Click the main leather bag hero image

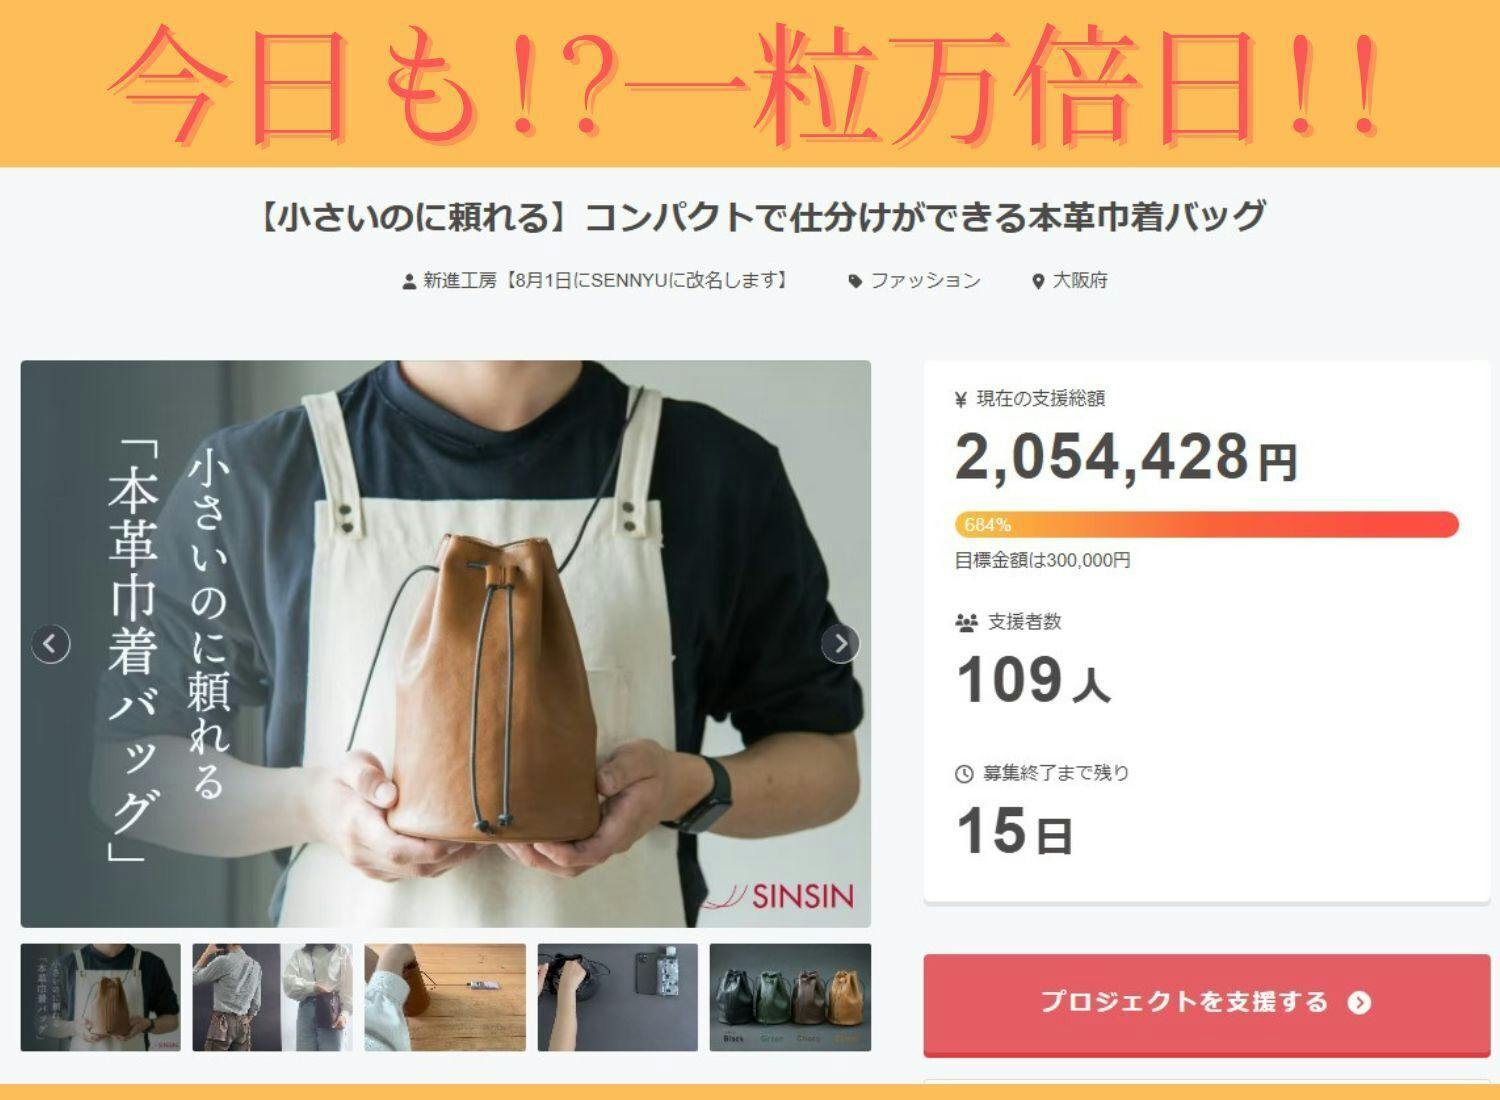(x=446, y=644)
